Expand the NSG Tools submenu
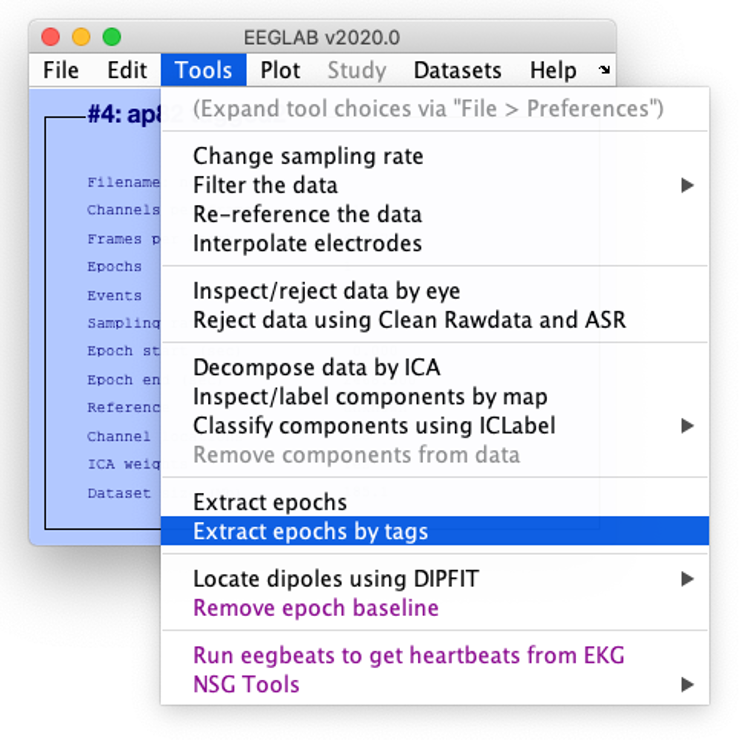 tap(246, 685)
